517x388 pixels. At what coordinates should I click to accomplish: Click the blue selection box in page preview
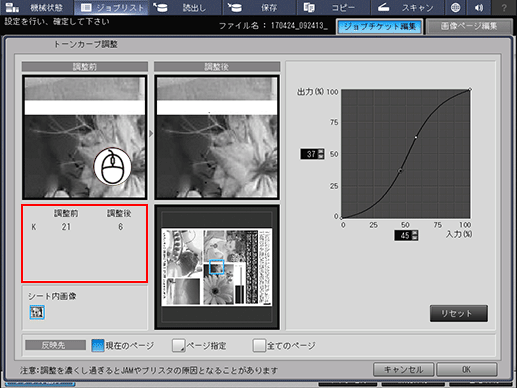pyautogui.click(x=217, y=267)
